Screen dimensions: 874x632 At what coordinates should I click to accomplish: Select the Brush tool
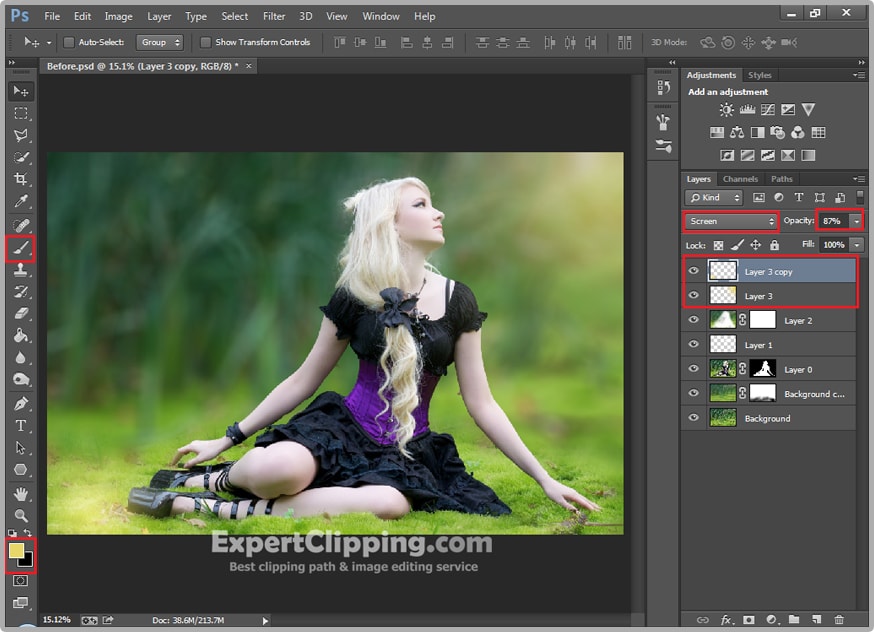(x=21, y=247)
